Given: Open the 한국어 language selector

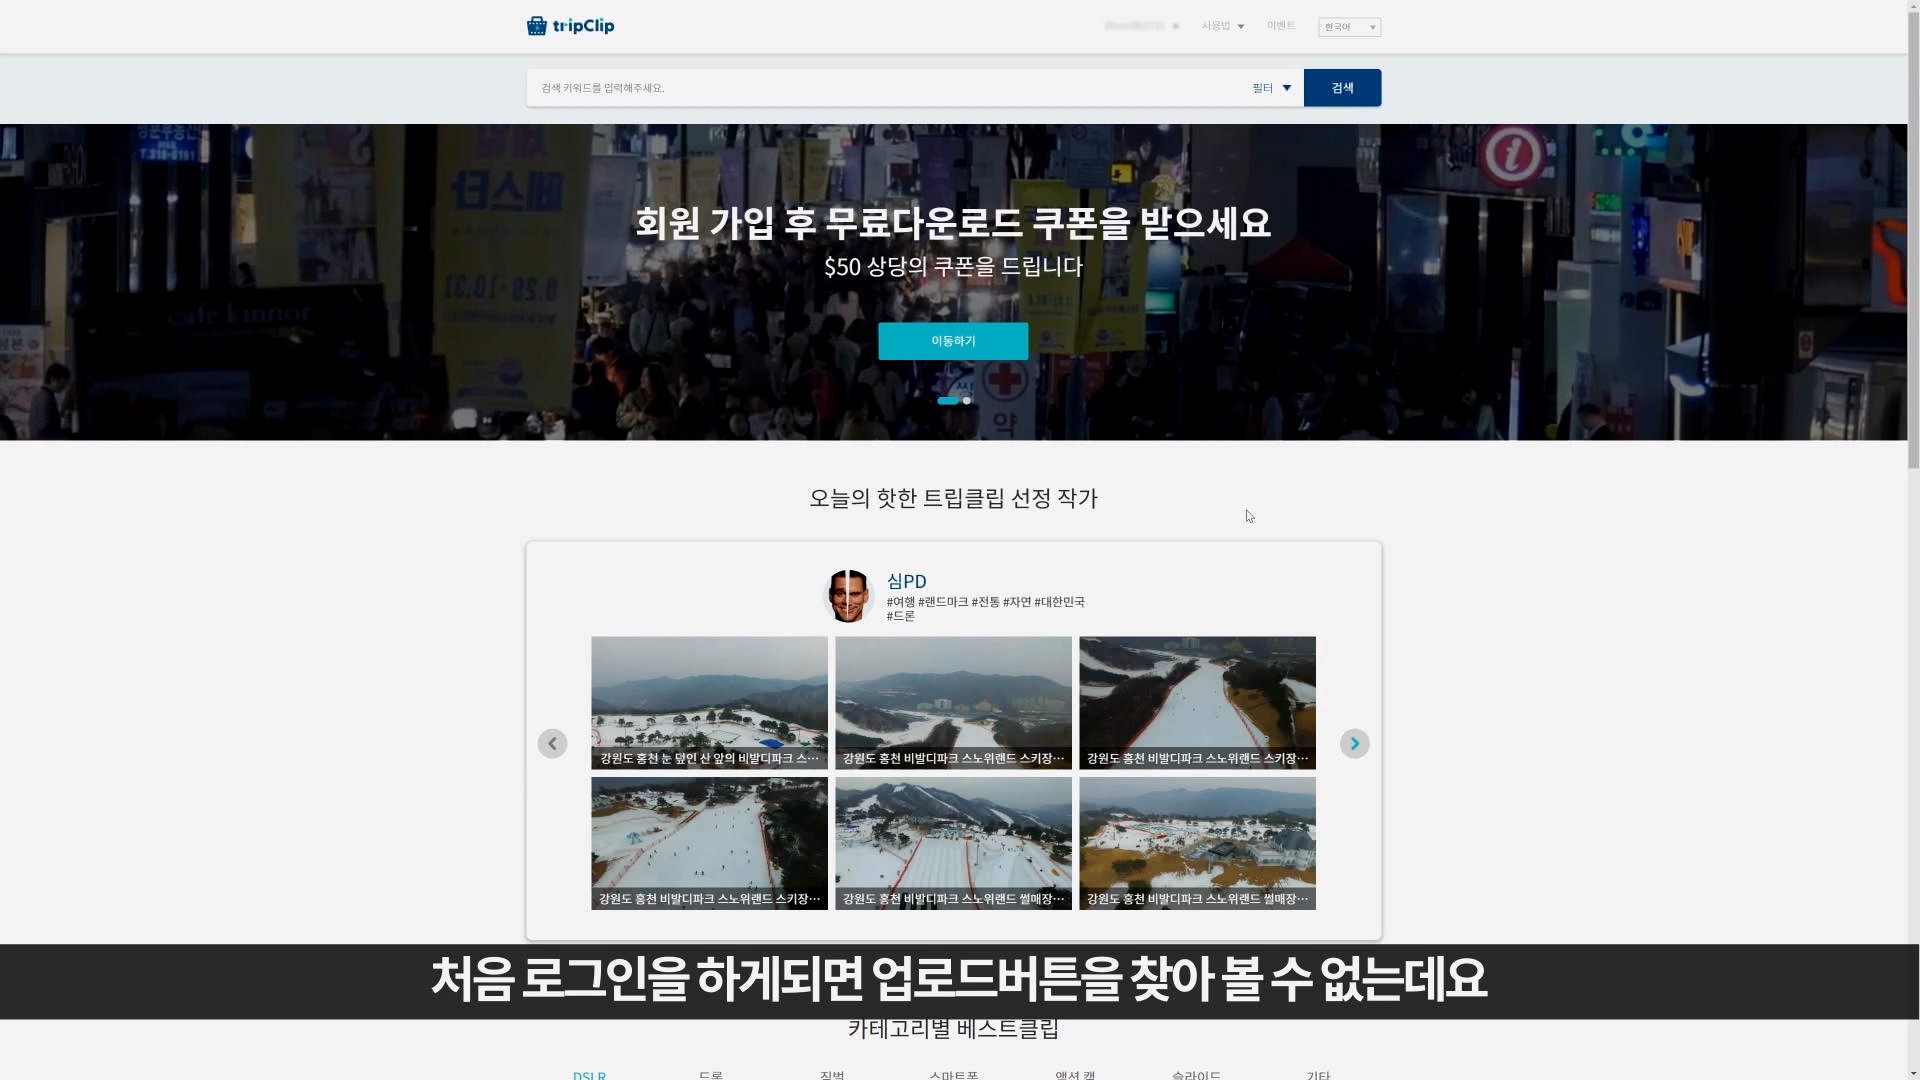Looking at the screenshot, I should [1349, 27].
